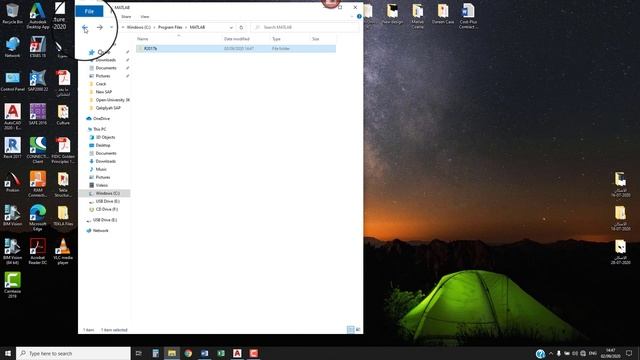This screenshot has height=360, width=640.
Task: Open TEKLA Files desktop folder
Action: click(x=63, y=216)
